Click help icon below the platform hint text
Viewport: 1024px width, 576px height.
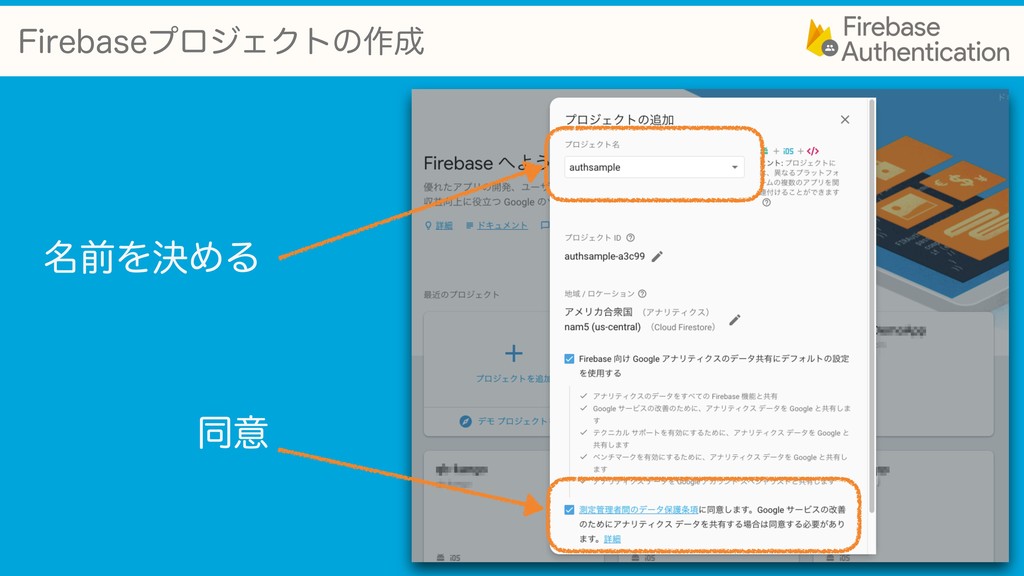[x=766, y=202]
